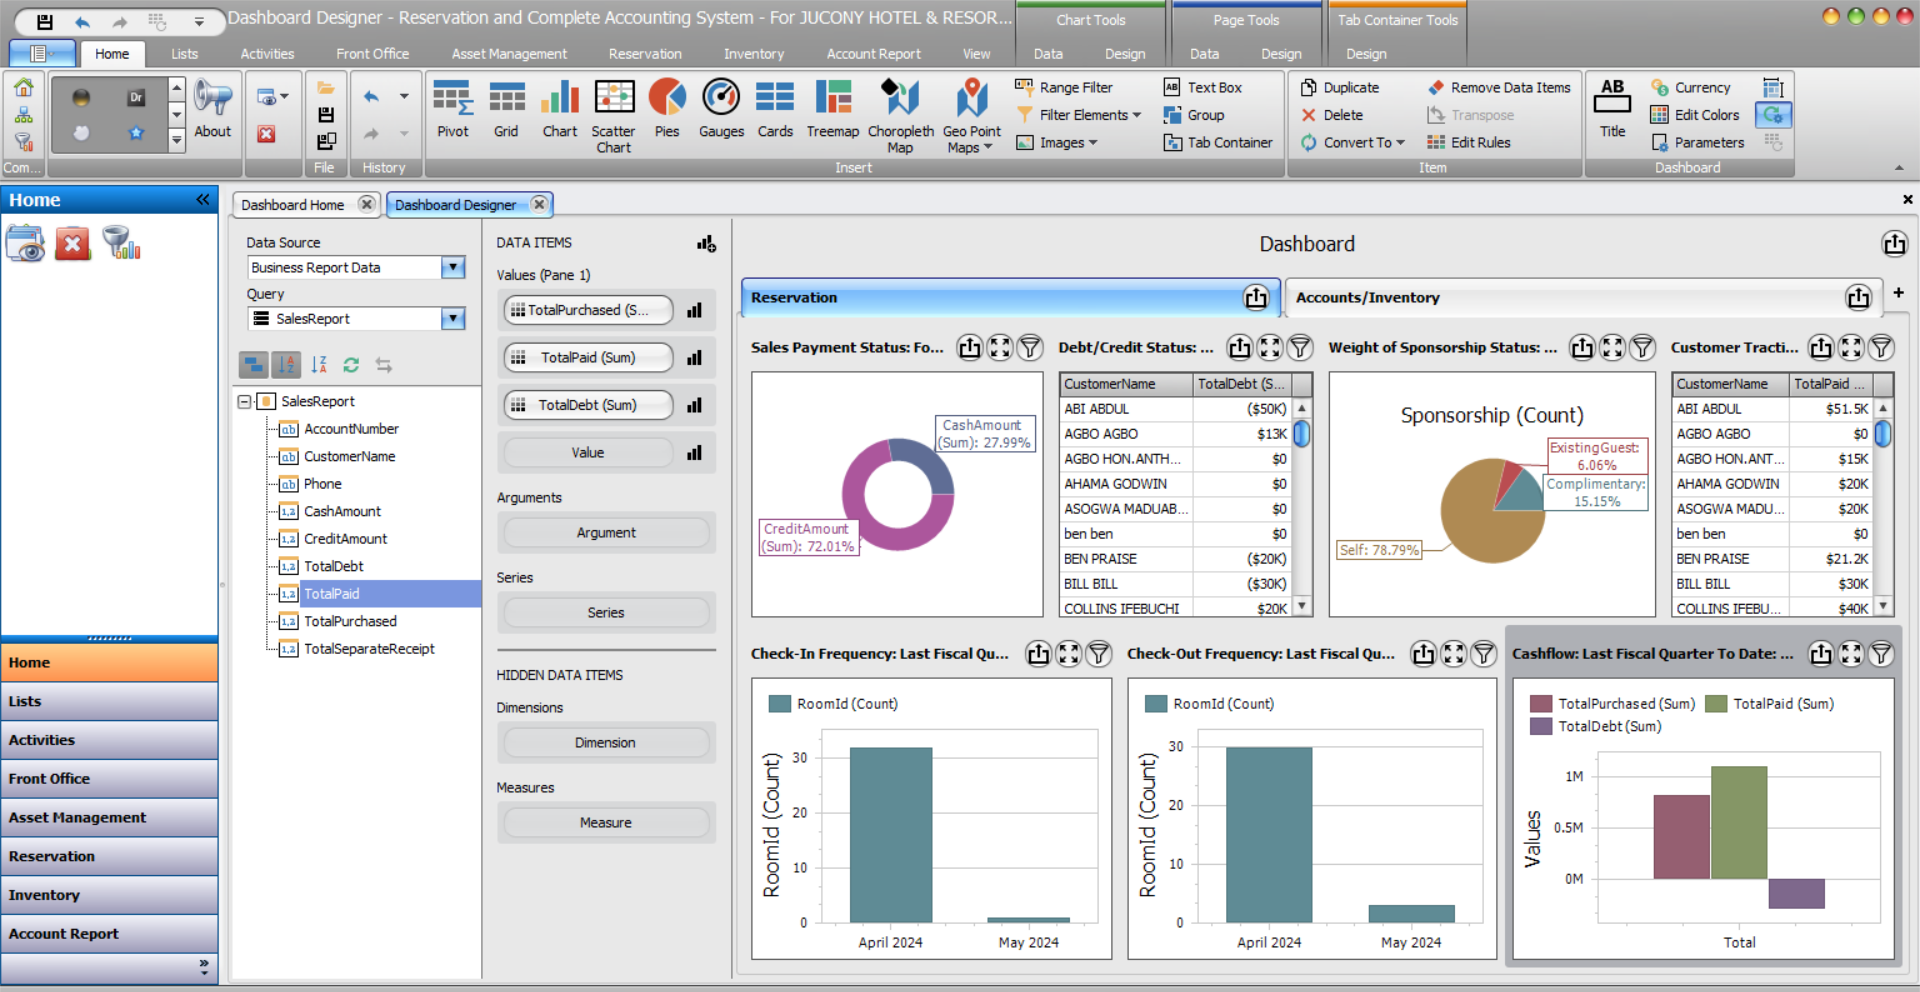Insert a Grid dashboard item
Image resolution: width=1920 pixels, height=992 pixels.
tap(506, 111)
